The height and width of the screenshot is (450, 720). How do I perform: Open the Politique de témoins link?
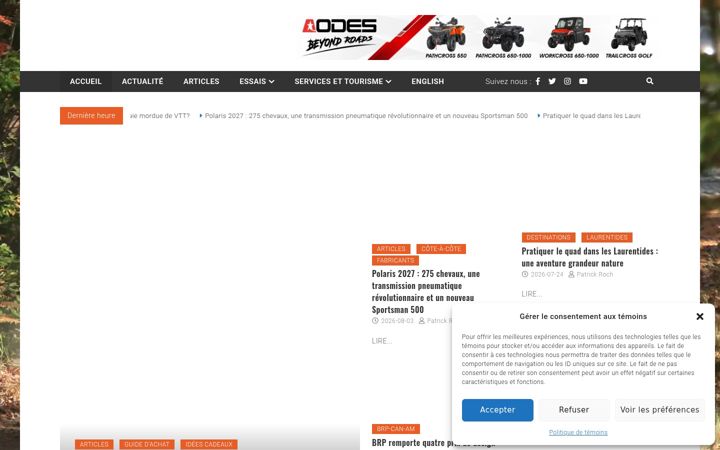pyautogui.click(x=578, y=433)
